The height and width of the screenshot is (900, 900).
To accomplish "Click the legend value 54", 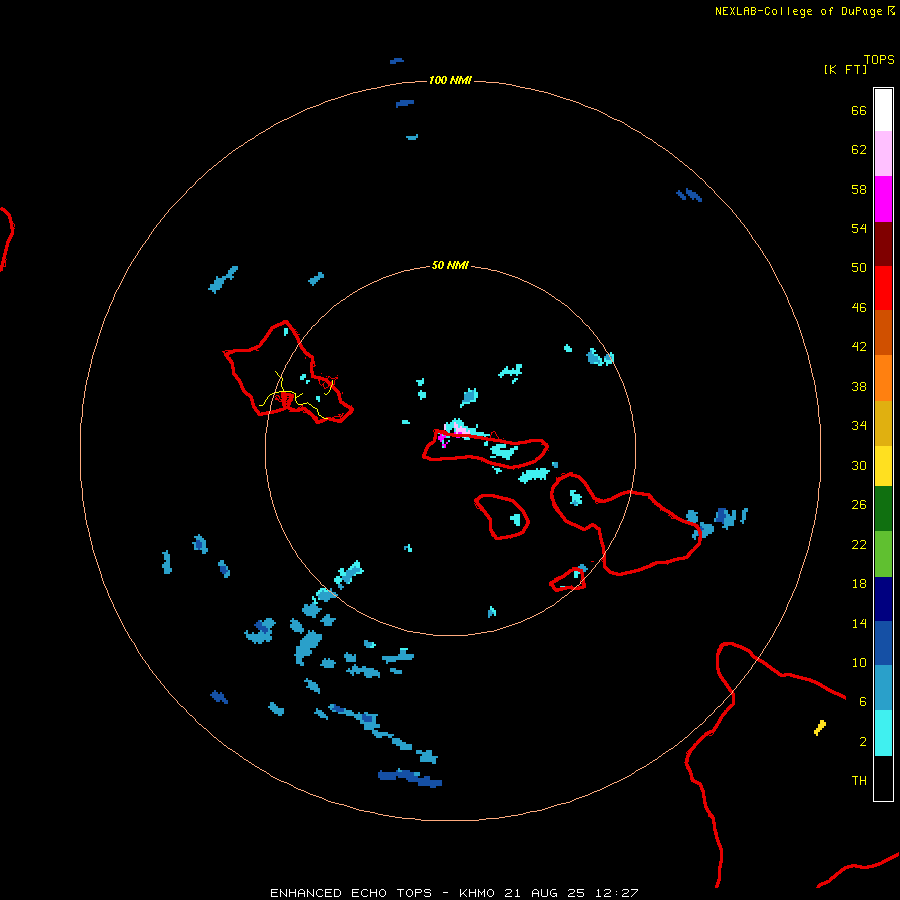I will (859, 228).
